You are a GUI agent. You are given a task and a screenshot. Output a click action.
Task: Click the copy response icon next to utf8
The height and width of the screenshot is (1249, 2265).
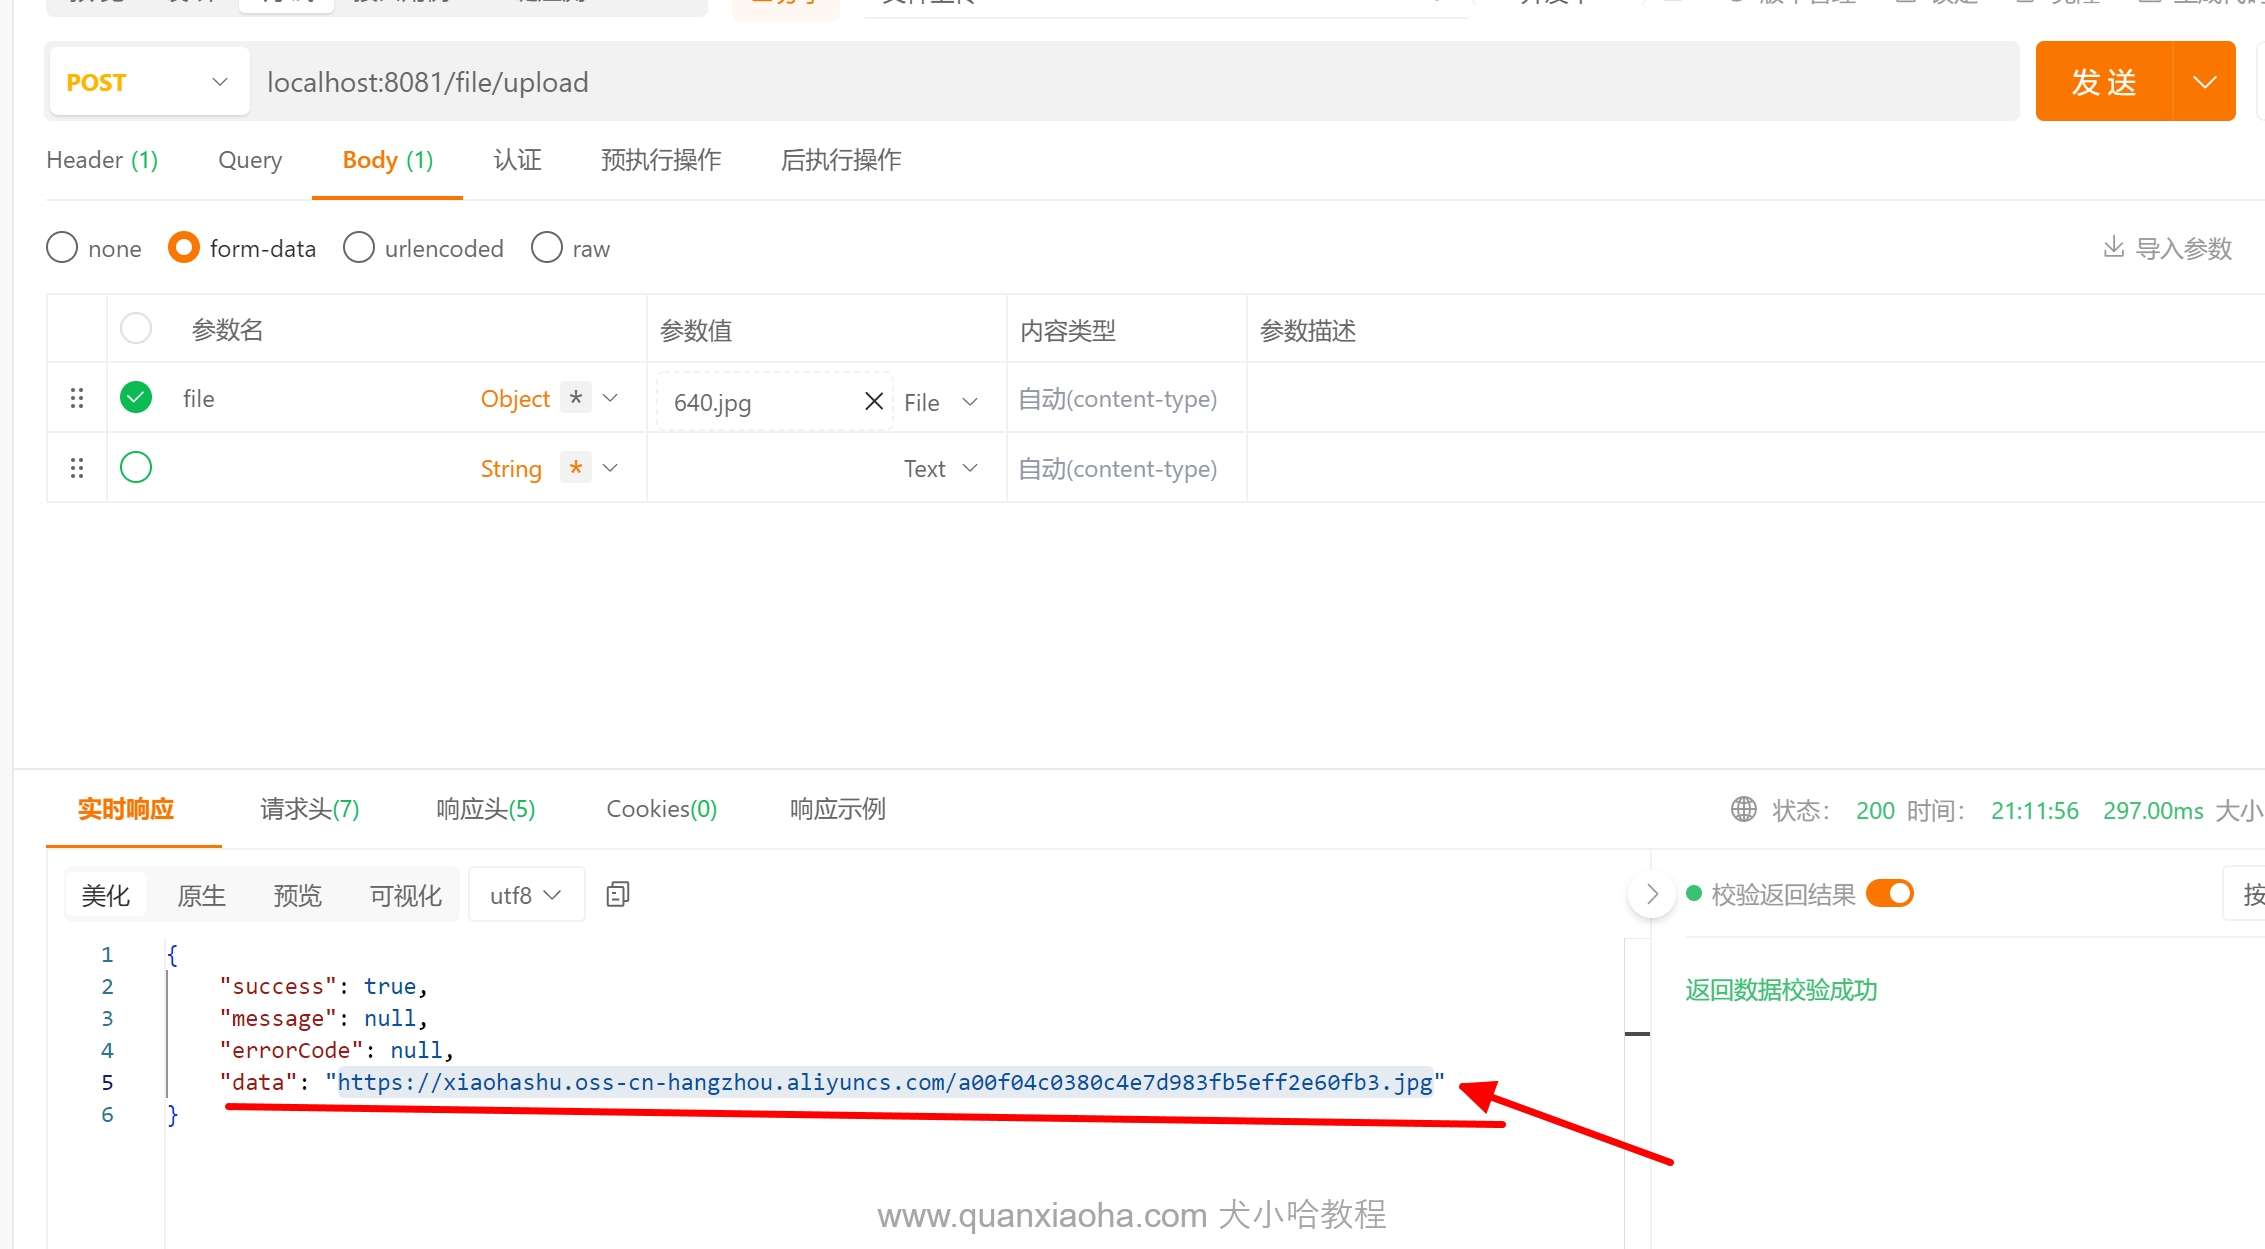[x=618, y=894]
